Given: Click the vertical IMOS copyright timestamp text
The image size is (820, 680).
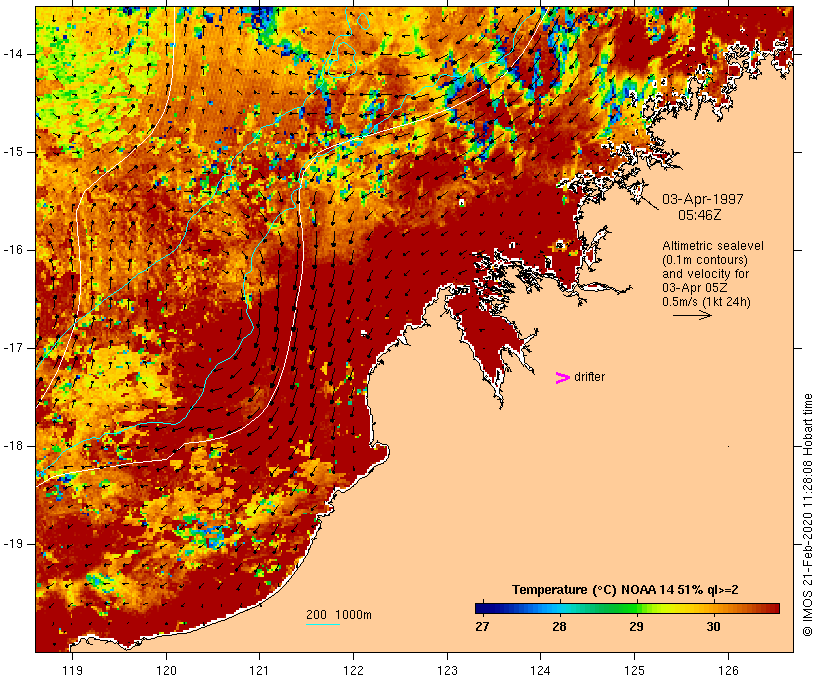Looking at the screenshot, I should click(808, 515).
